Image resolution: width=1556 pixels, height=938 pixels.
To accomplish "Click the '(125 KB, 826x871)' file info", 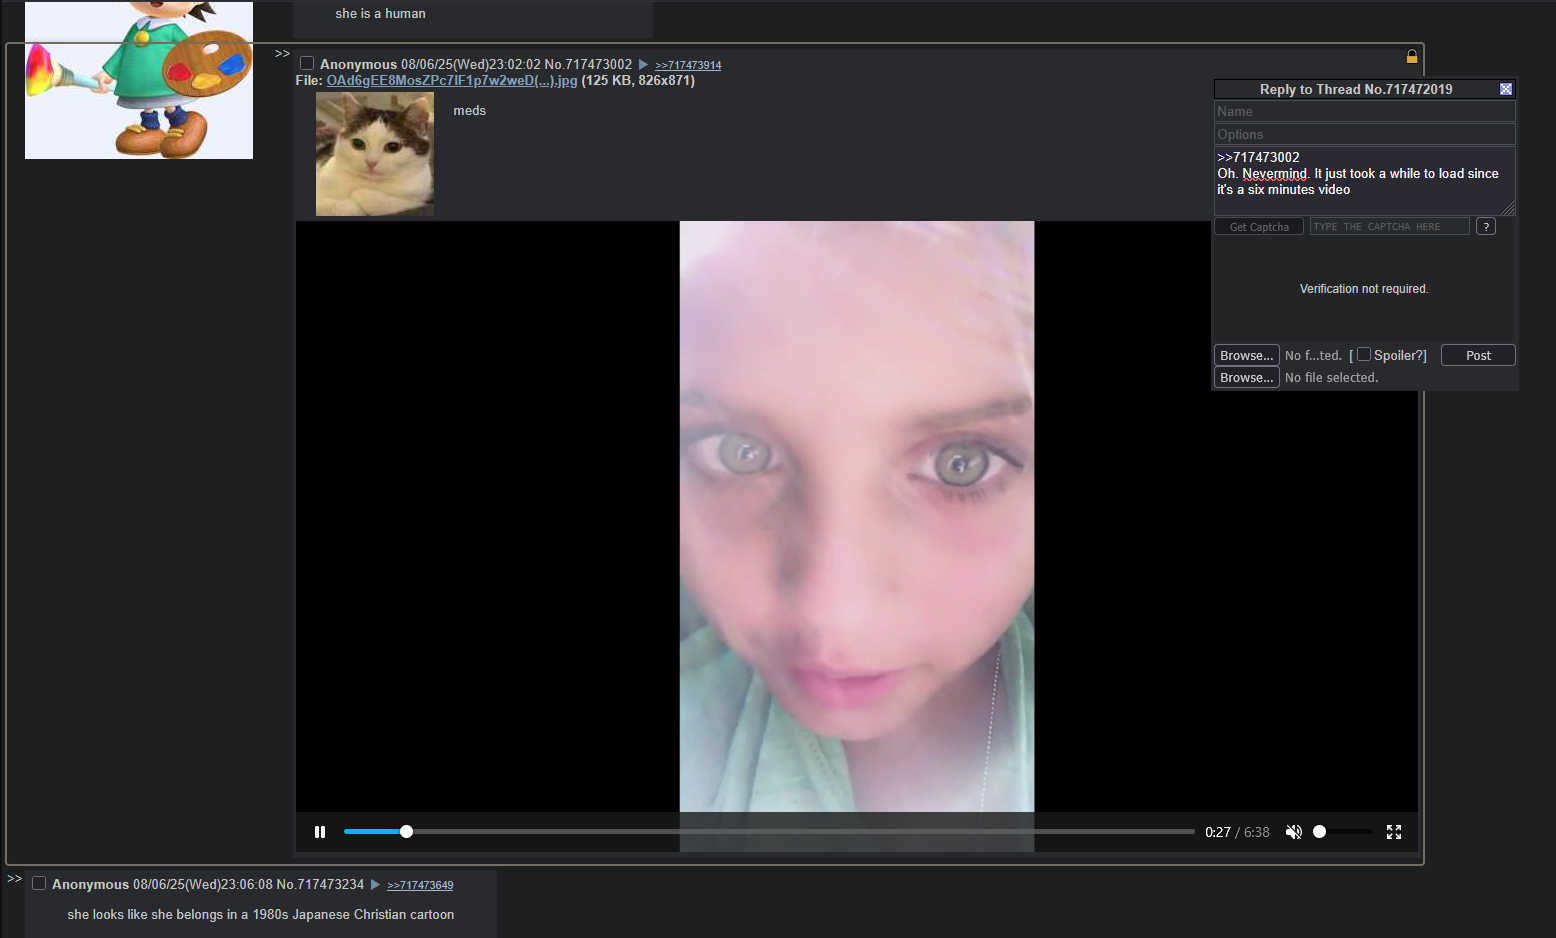I will pyautogui.click(x=638, y=81).
